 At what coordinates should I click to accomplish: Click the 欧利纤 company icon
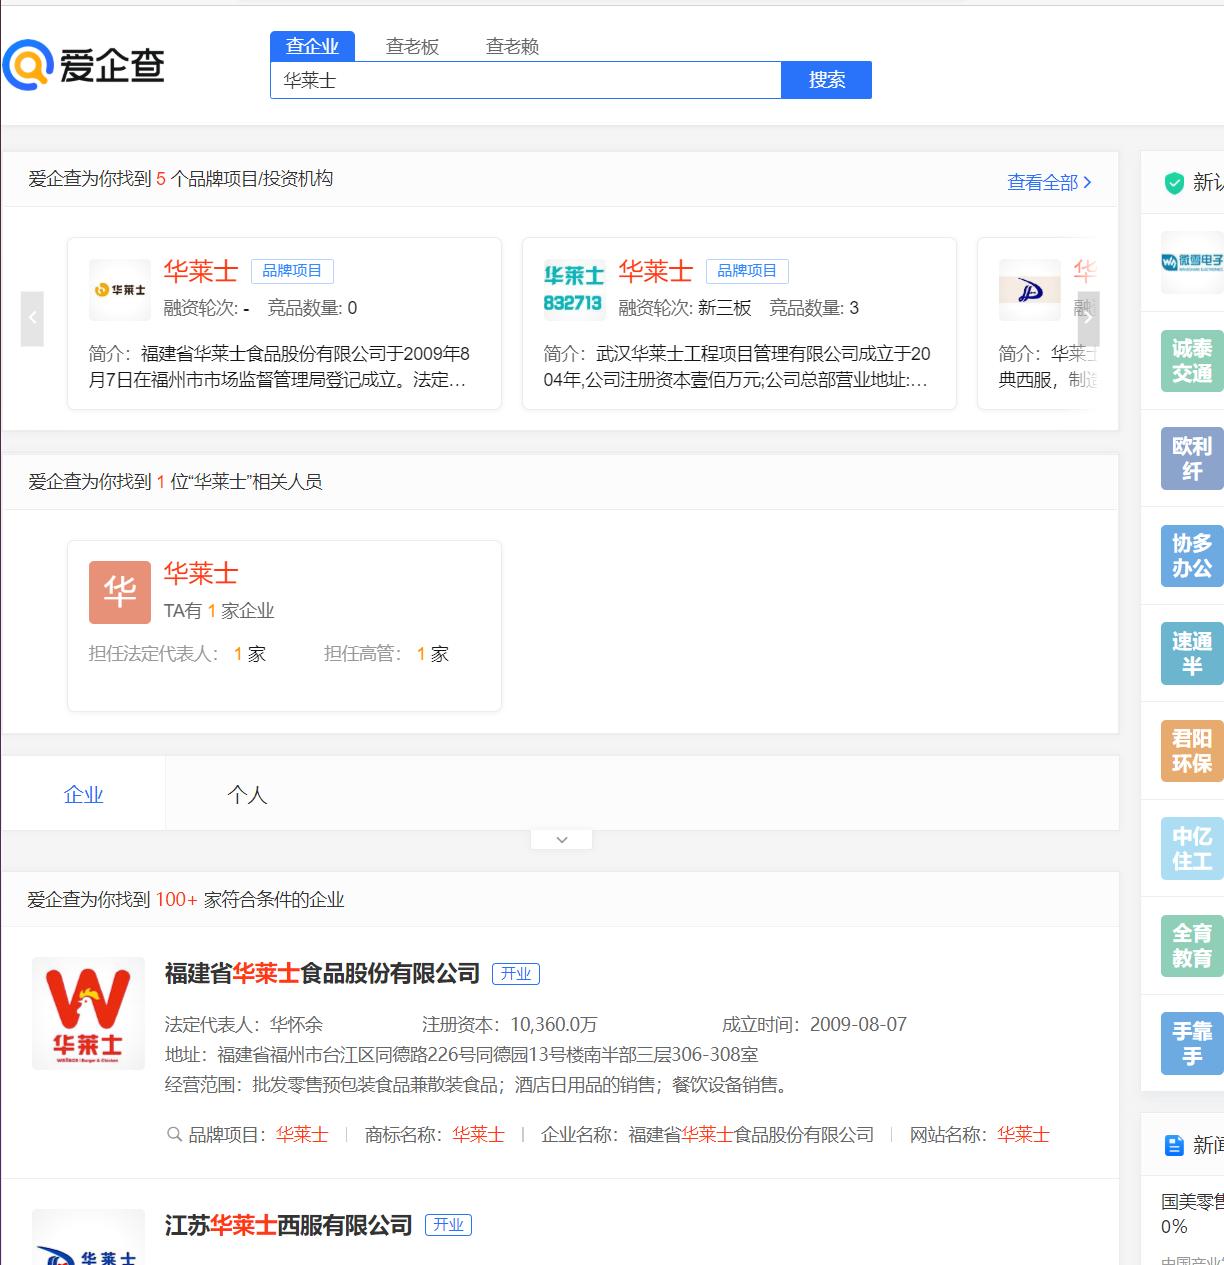[1191, 458]
